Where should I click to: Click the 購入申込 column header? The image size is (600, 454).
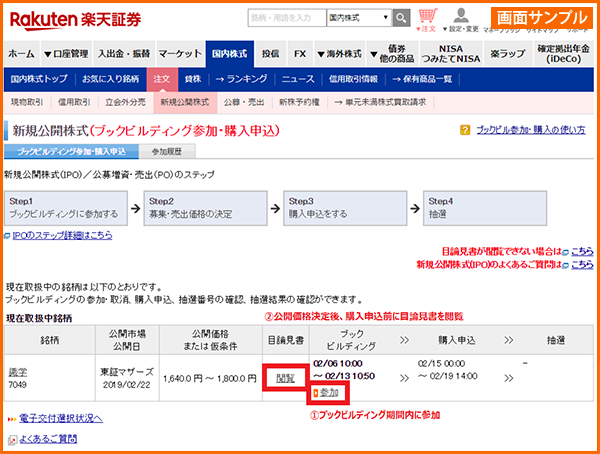tap(457, 340)
